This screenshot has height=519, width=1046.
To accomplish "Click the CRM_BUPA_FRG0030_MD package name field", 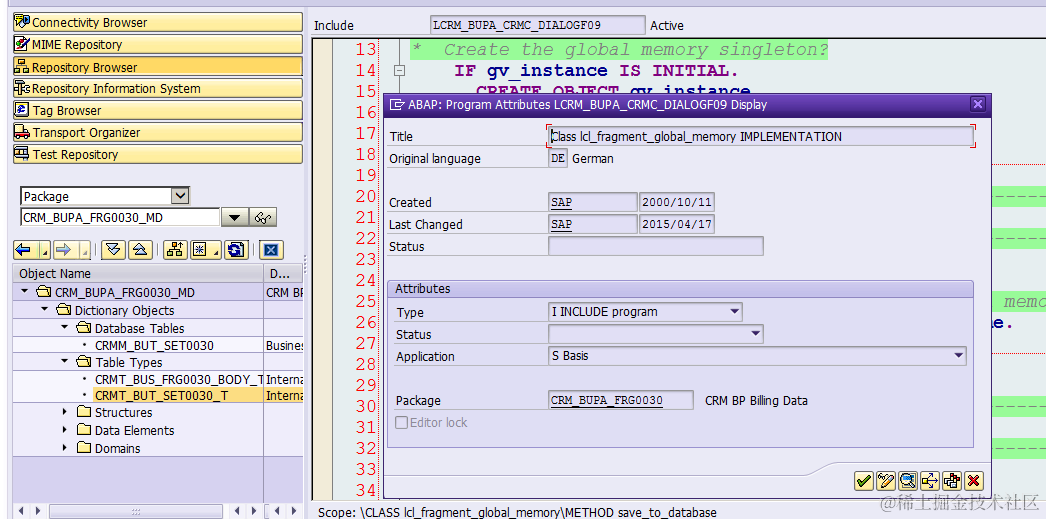I will tap(120, 217).
